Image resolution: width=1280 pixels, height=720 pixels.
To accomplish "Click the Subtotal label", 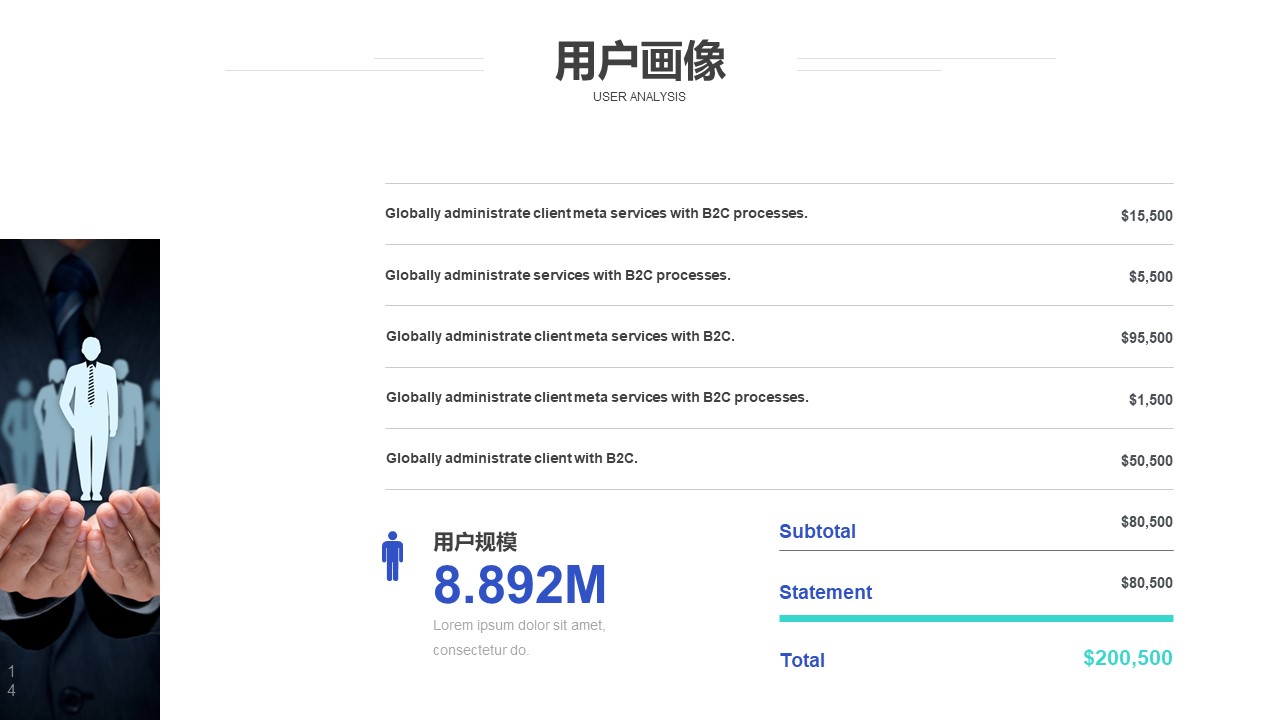I will coord(817,531).
